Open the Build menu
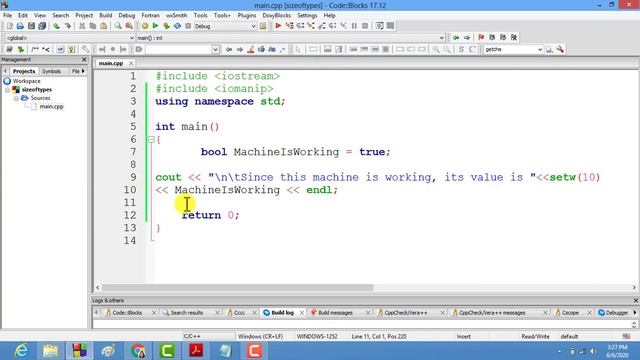The width and height of the screenshot is (640, 360). click(106, 15)
